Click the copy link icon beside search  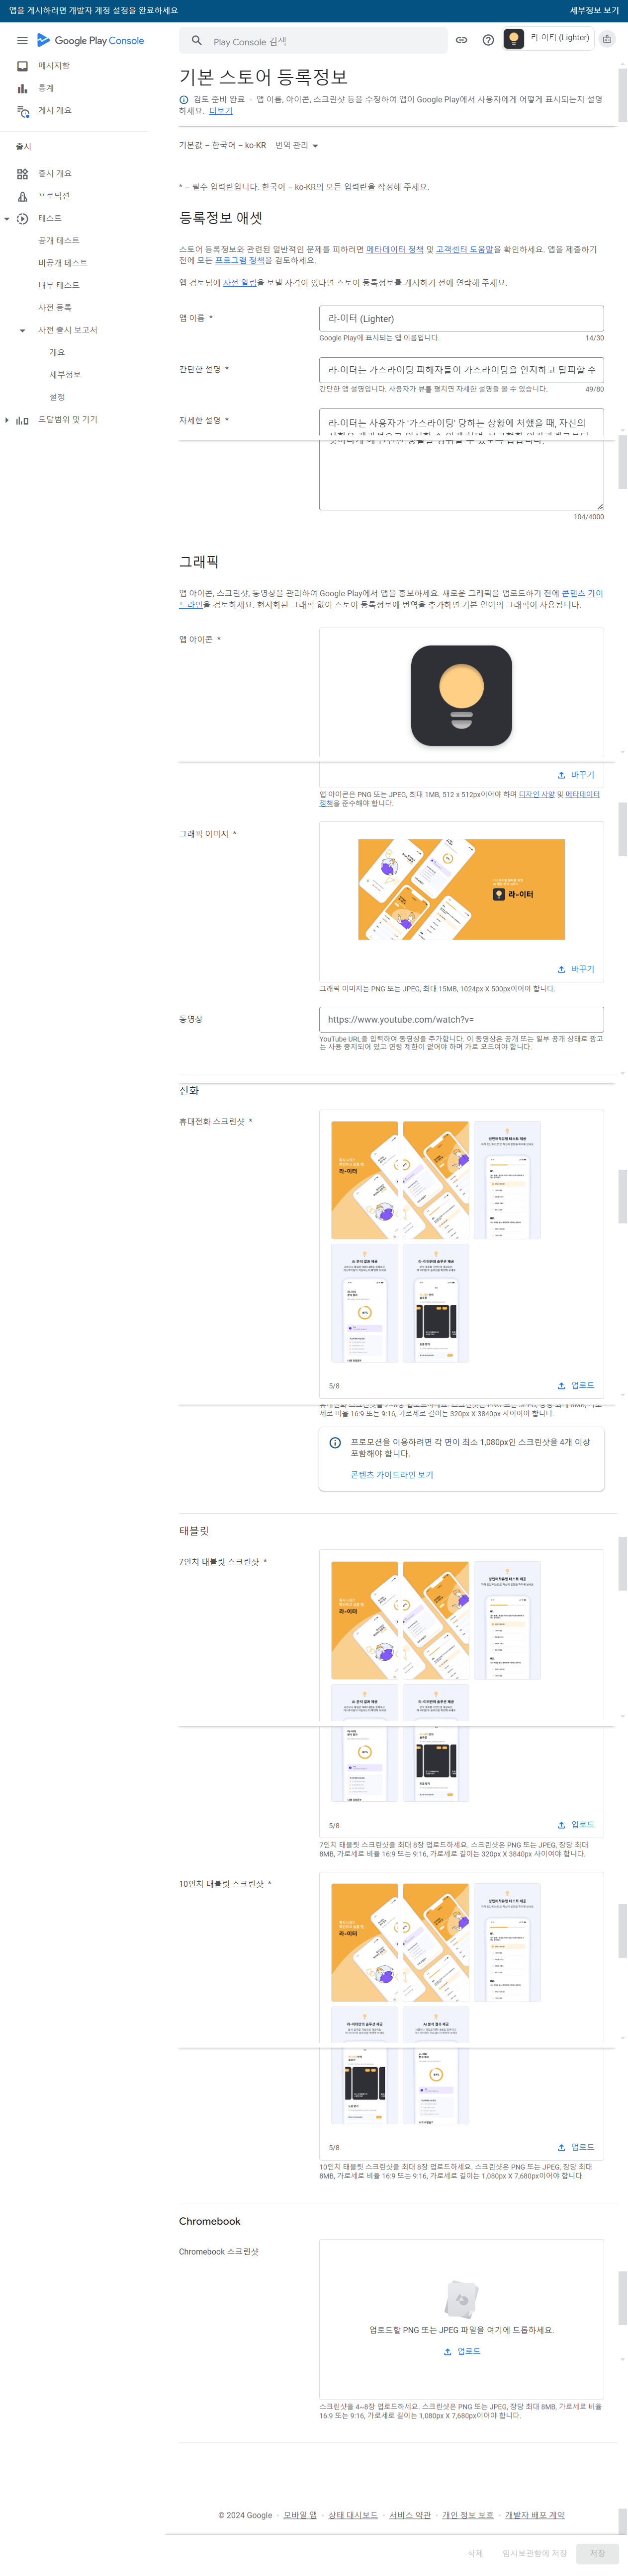pyautogui.click(x=461, y=40)
